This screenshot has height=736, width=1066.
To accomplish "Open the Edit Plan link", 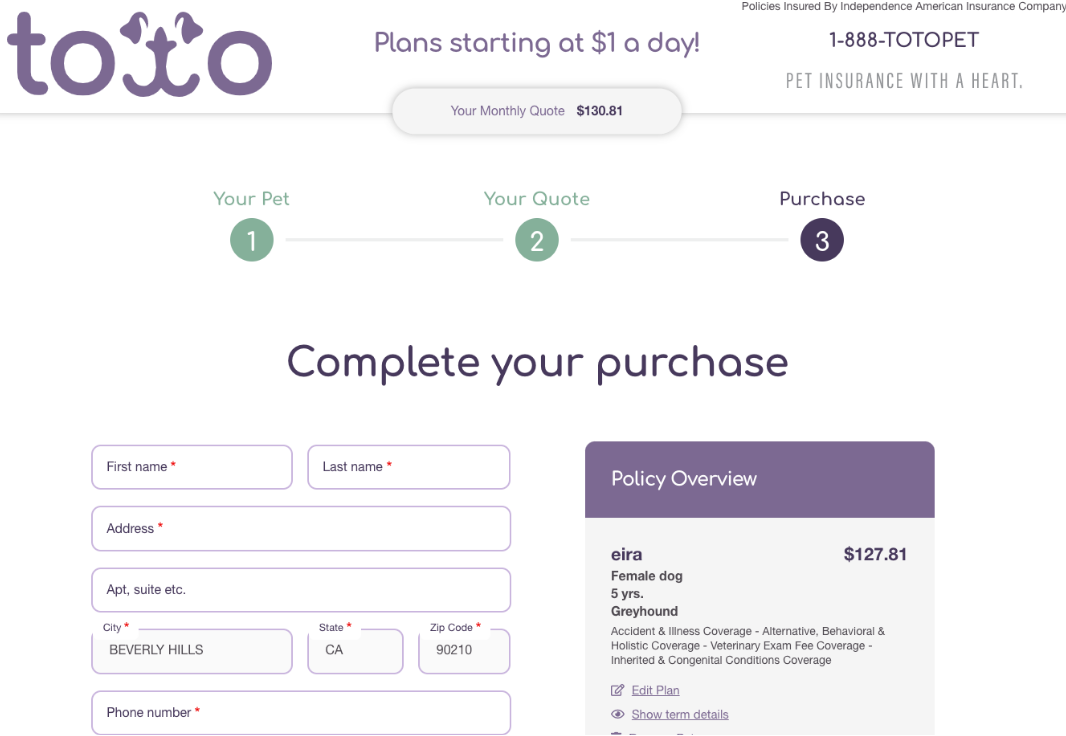I will [x=655, y=690].
